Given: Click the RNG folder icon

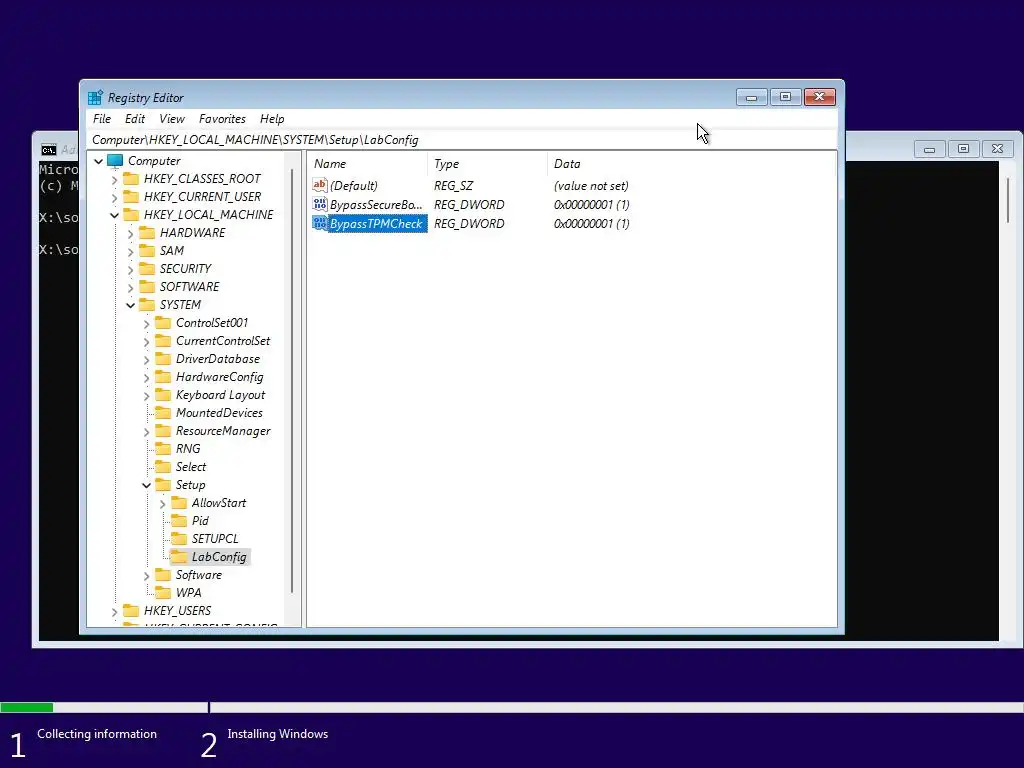Looking at the screenshot, I should [163, 449].
